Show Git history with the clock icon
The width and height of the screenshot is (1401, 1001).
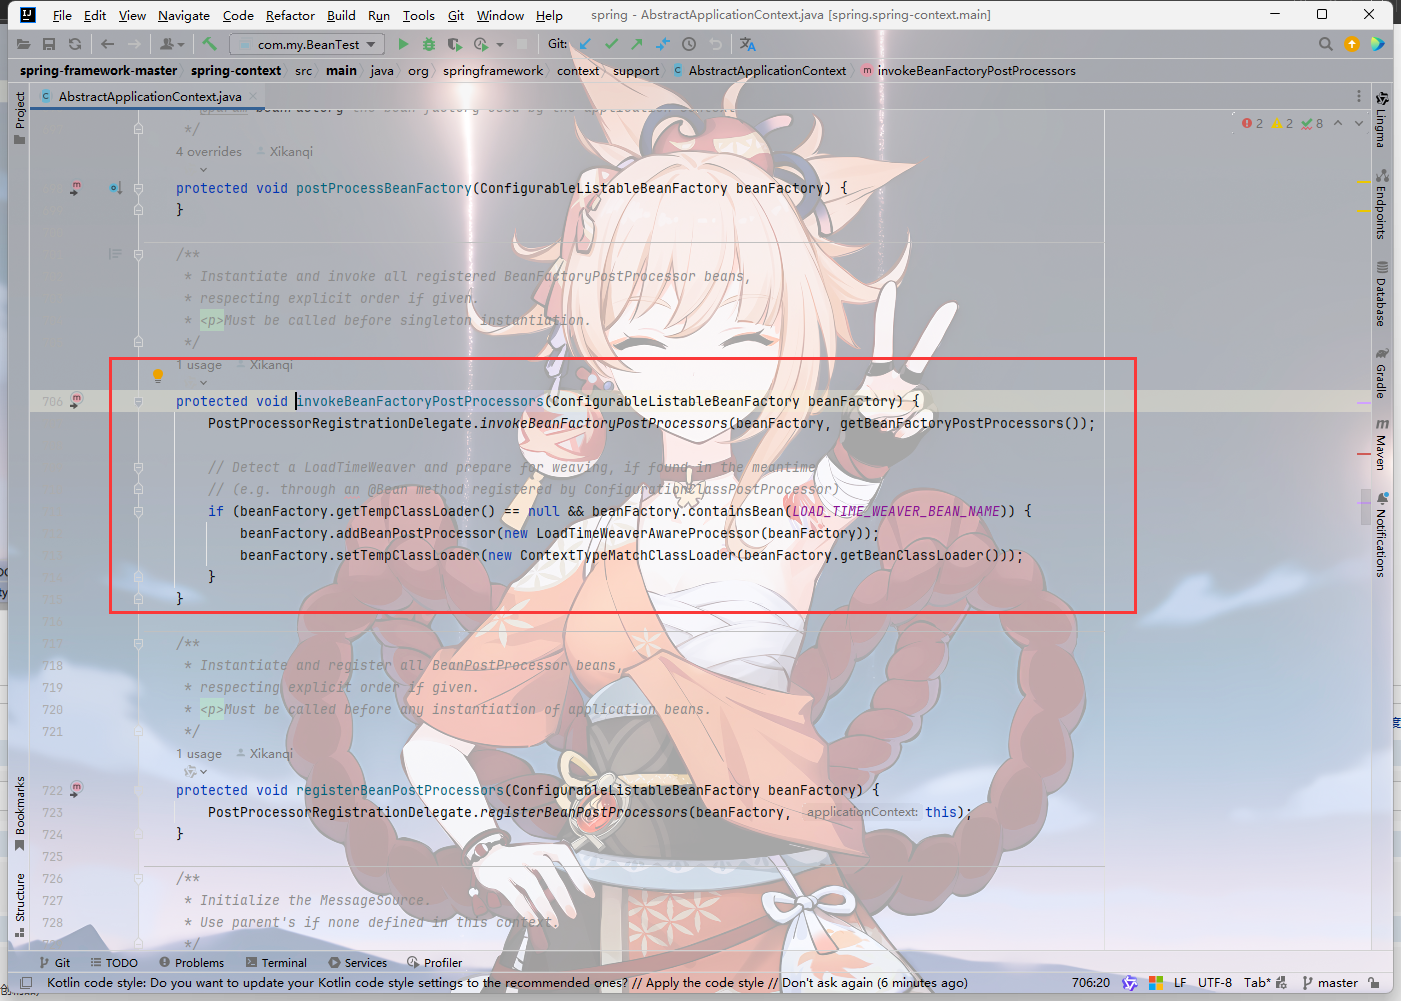(689, 44)
